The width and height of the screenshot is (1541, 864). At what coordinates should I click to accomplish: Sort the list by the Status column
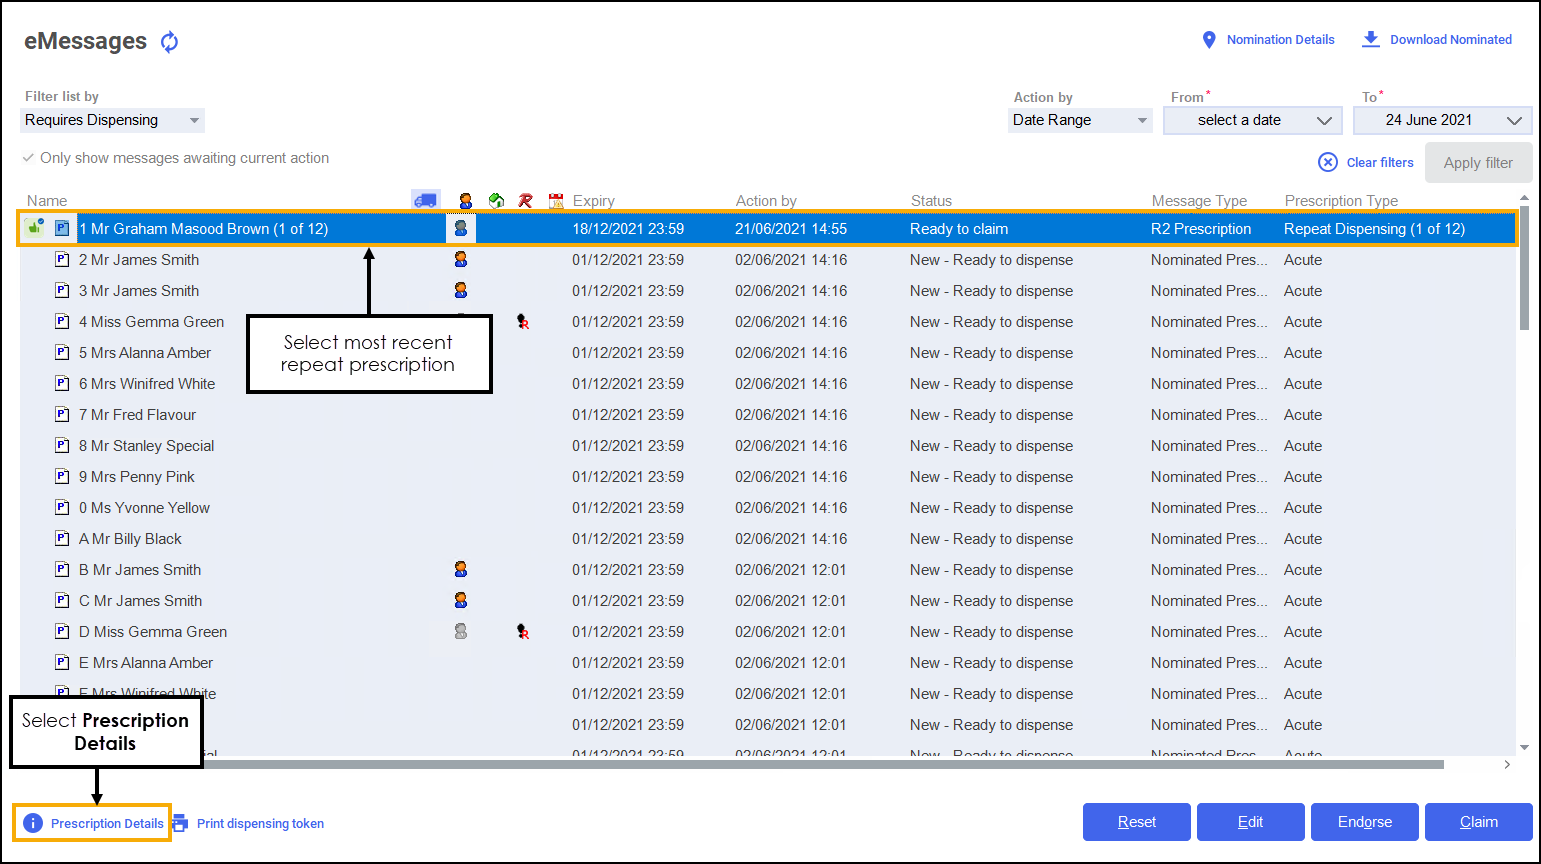coord(931,201)
